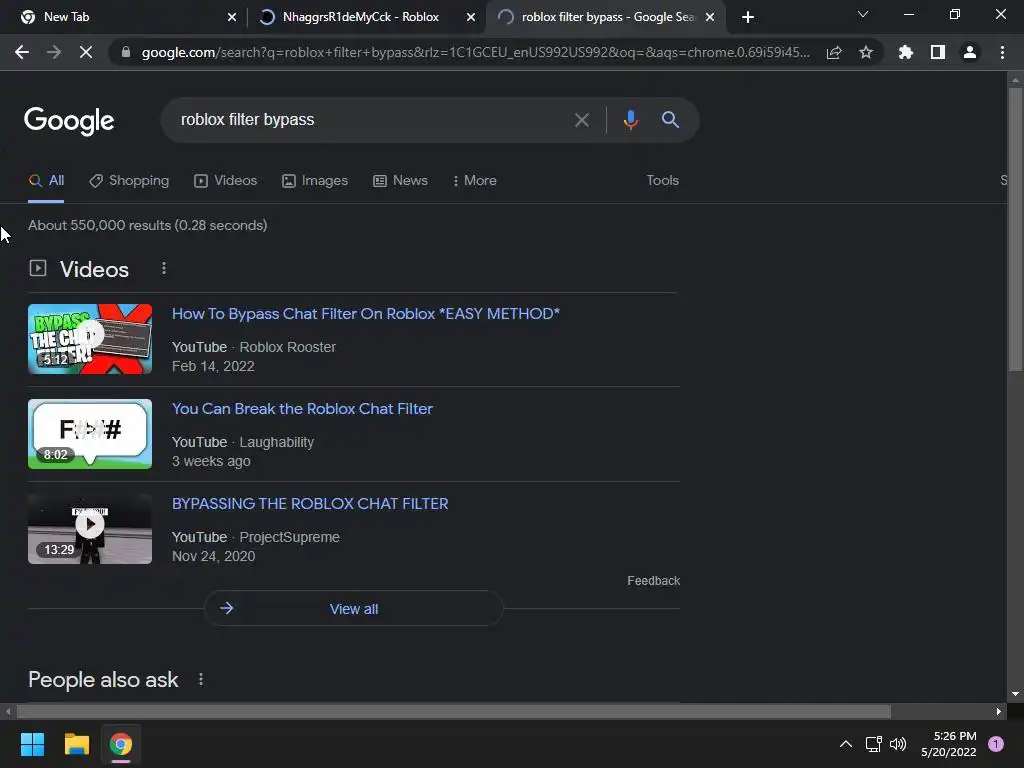Close the New Tab tab
The image size is (1024, 768).
coord(232,17)
